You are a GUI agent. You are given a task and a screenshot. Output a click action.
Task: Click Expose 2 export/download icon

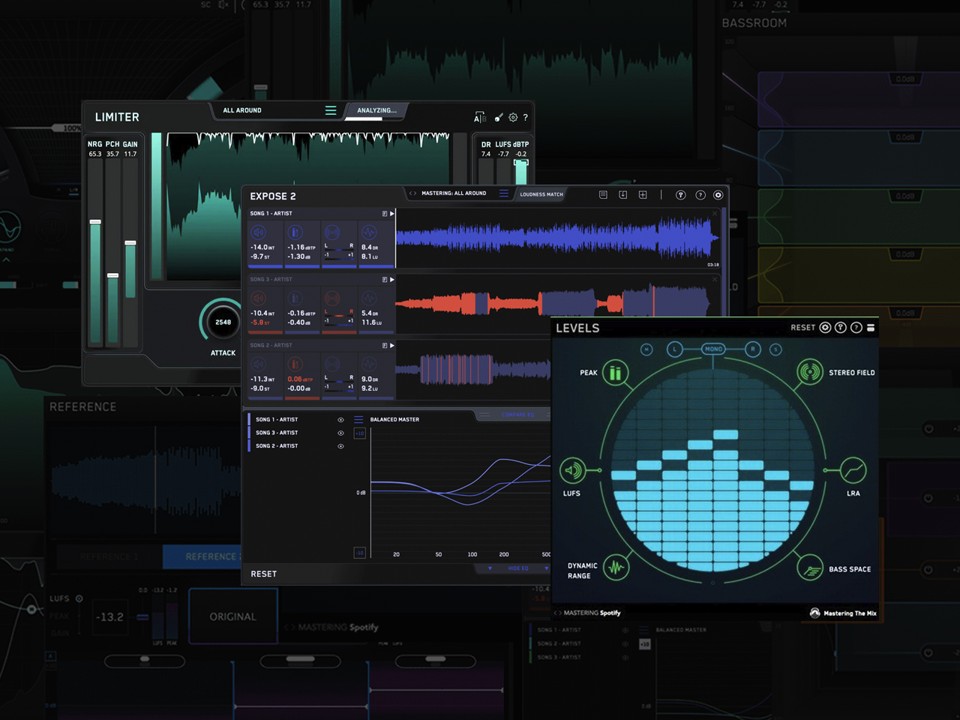point(623,195)
